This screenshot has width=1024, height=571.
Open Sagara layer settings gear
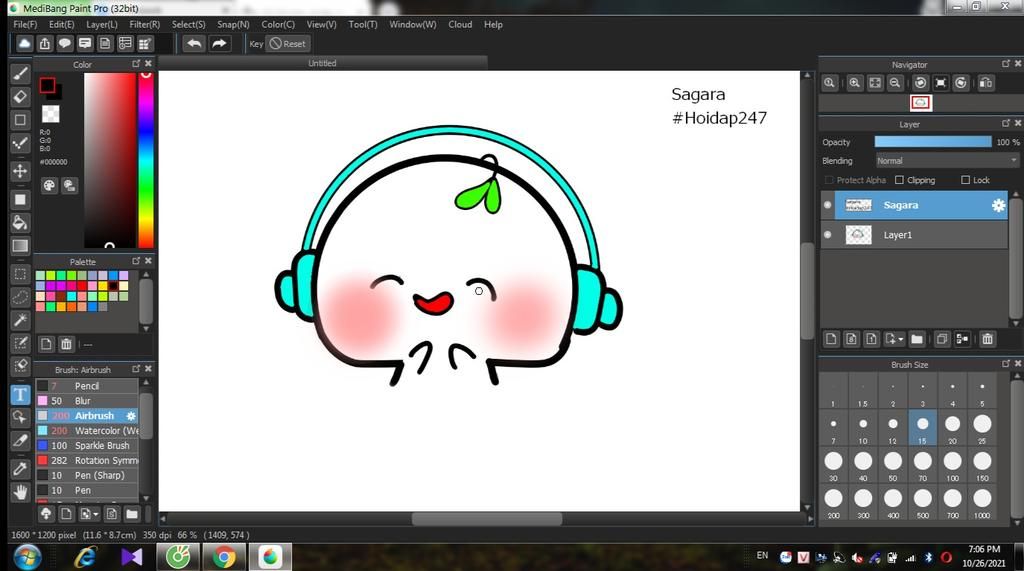point(998,205)
